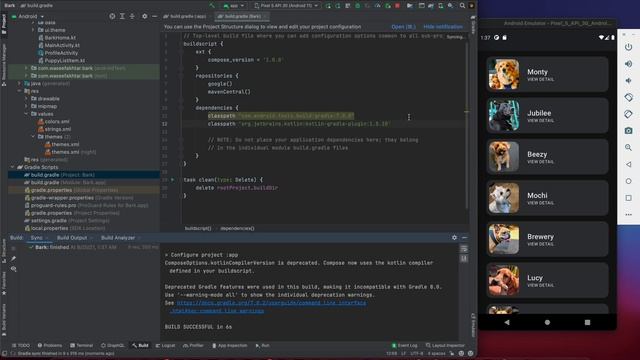Click the Search Everywhere magnifier icon
The image size is (640, 360).
[x=462, y=6]
